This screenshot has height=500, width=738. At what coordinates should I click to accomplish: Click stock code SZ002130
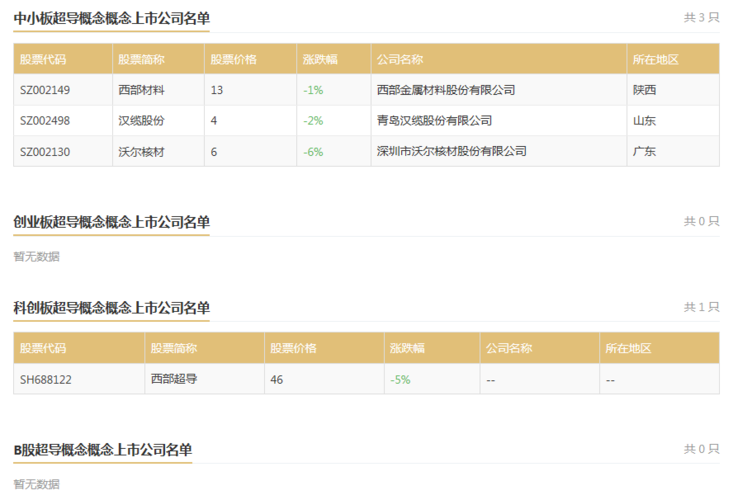[x=45, y=152]
